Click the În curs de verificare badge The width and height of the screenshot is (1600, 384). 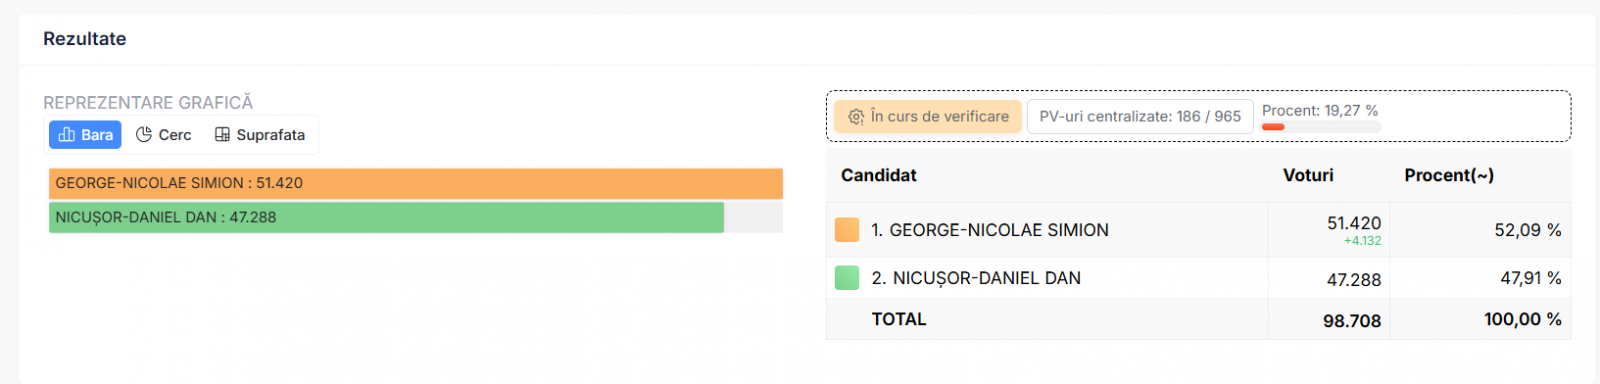(928, 117)
